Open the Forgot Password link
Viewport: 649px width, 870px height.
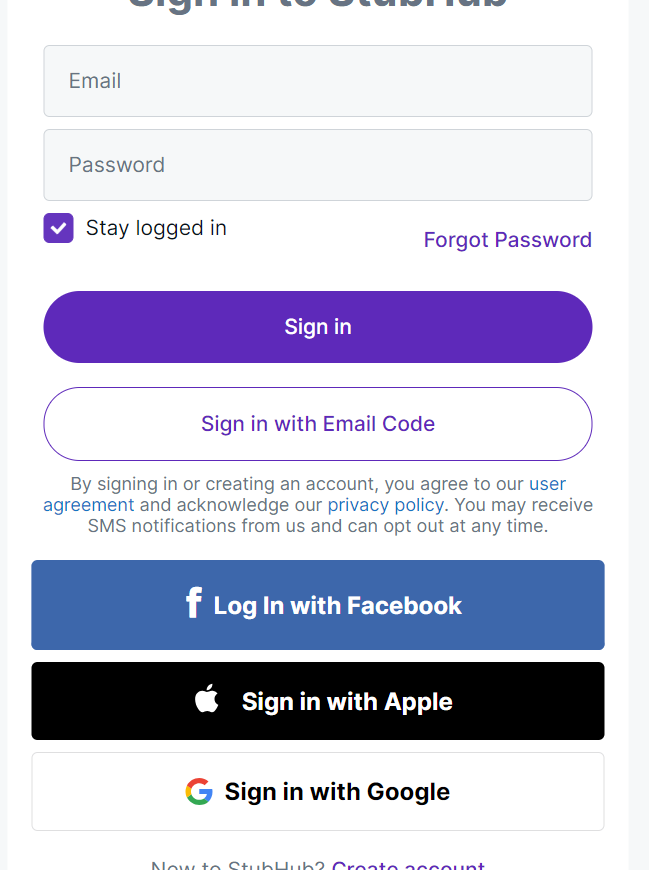tap(508, 240)
